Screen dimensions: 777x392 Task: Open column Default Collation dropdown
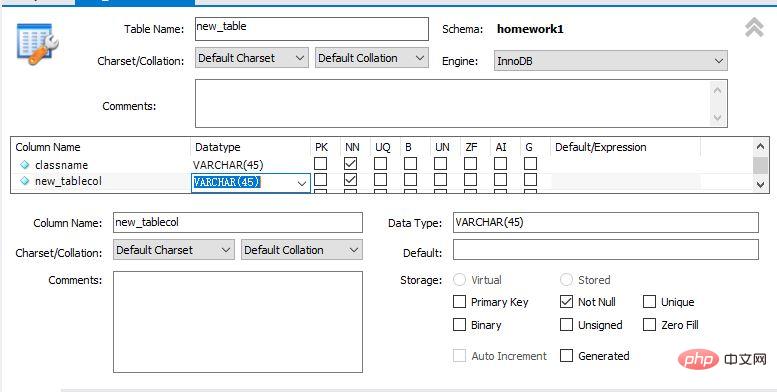[302, 250]
